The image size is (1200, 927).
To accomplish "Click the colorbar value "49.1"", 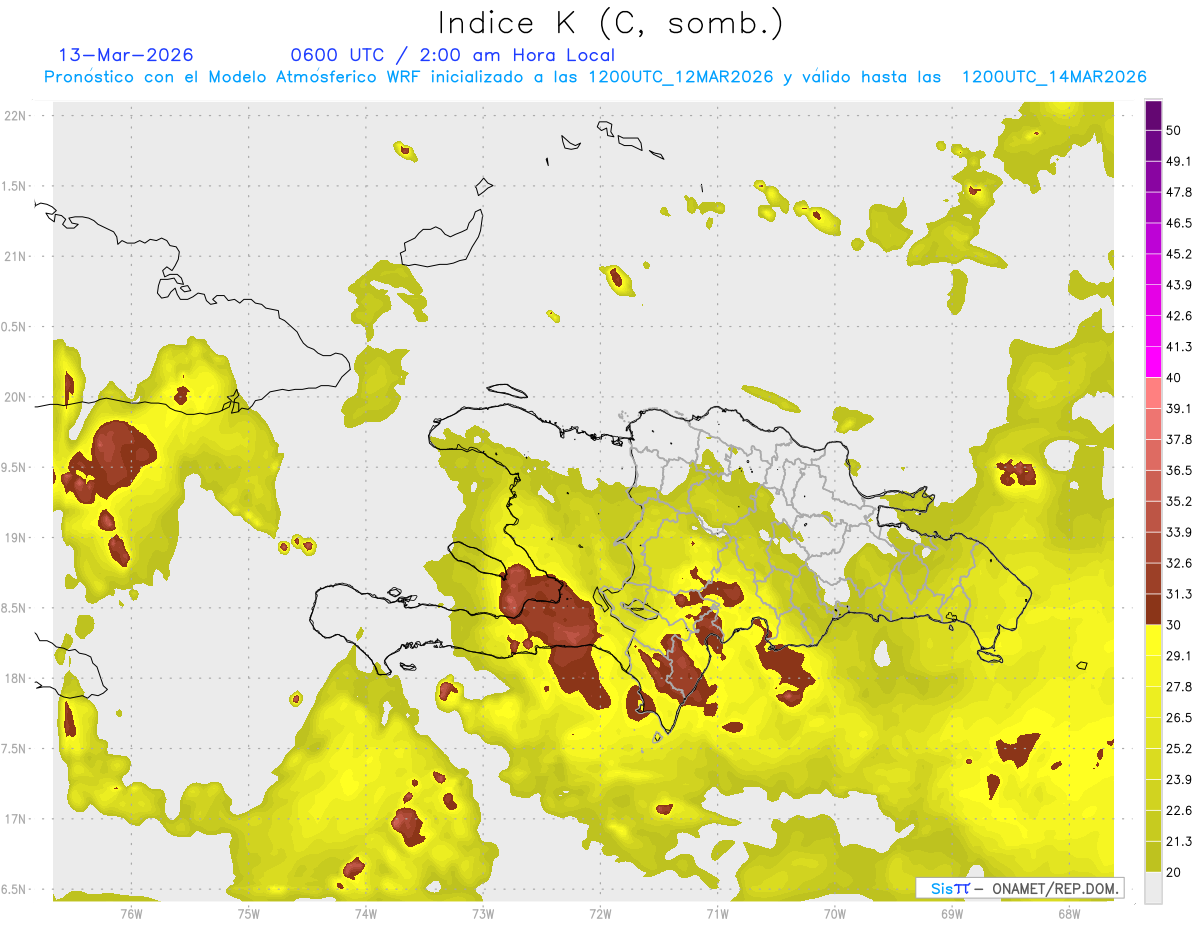I will click(1179, 161).
